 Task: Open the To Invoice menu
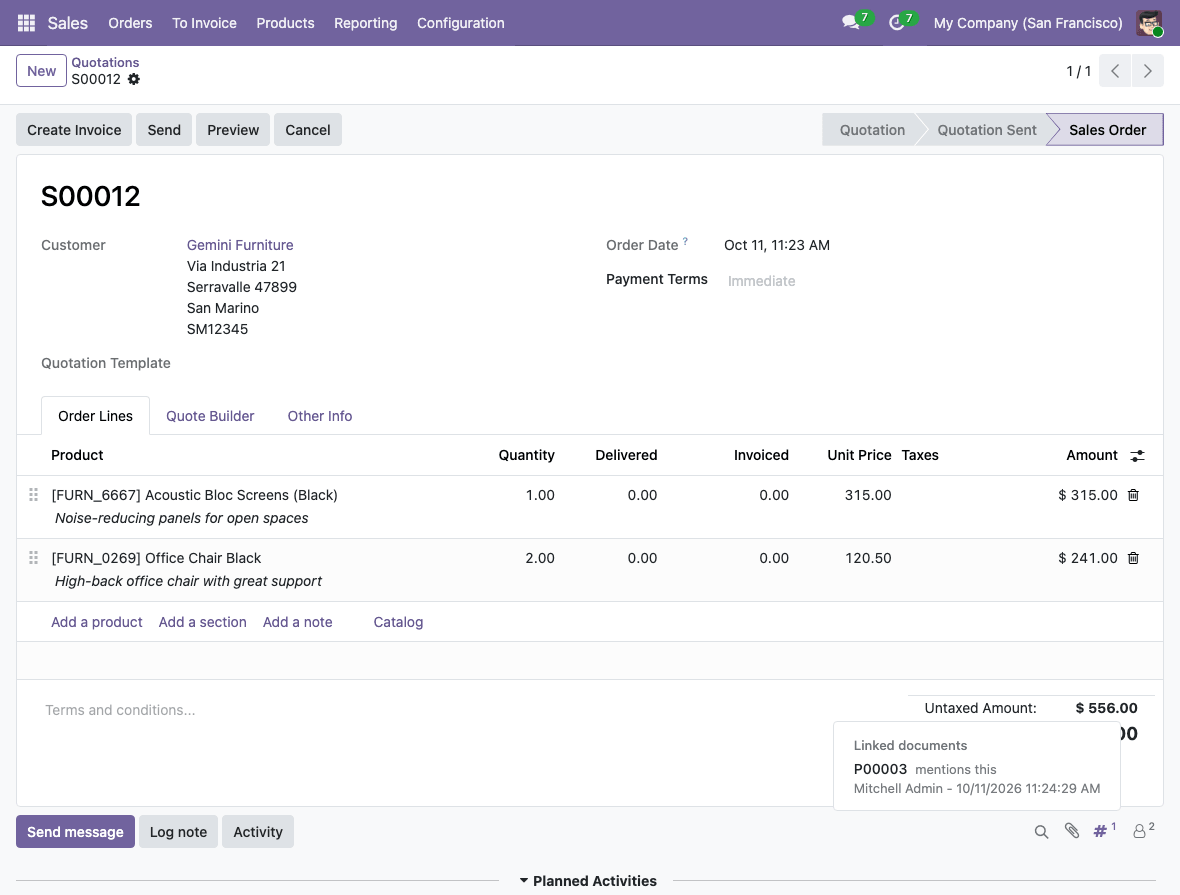tap(204, 23)
